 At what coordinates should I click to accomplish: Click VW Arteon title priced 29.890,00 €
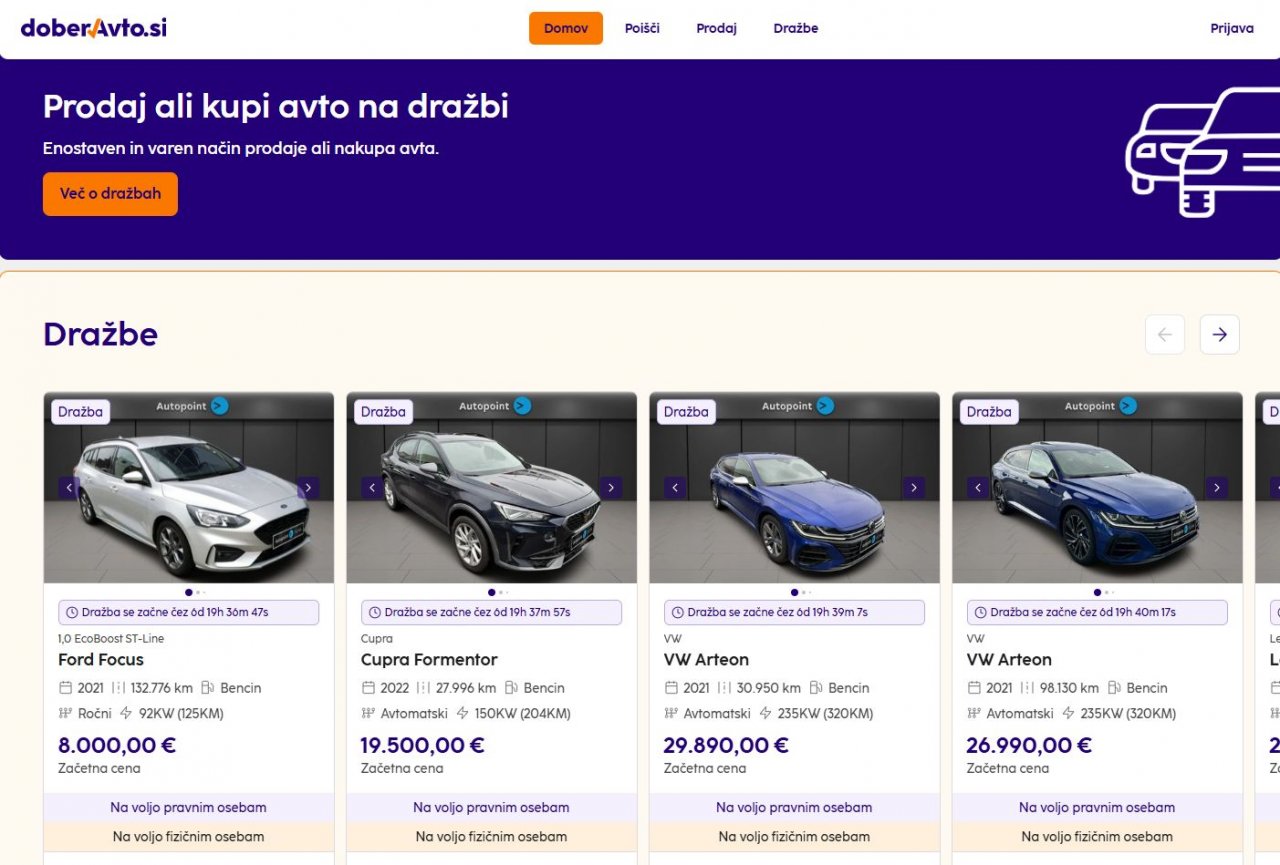706,660
